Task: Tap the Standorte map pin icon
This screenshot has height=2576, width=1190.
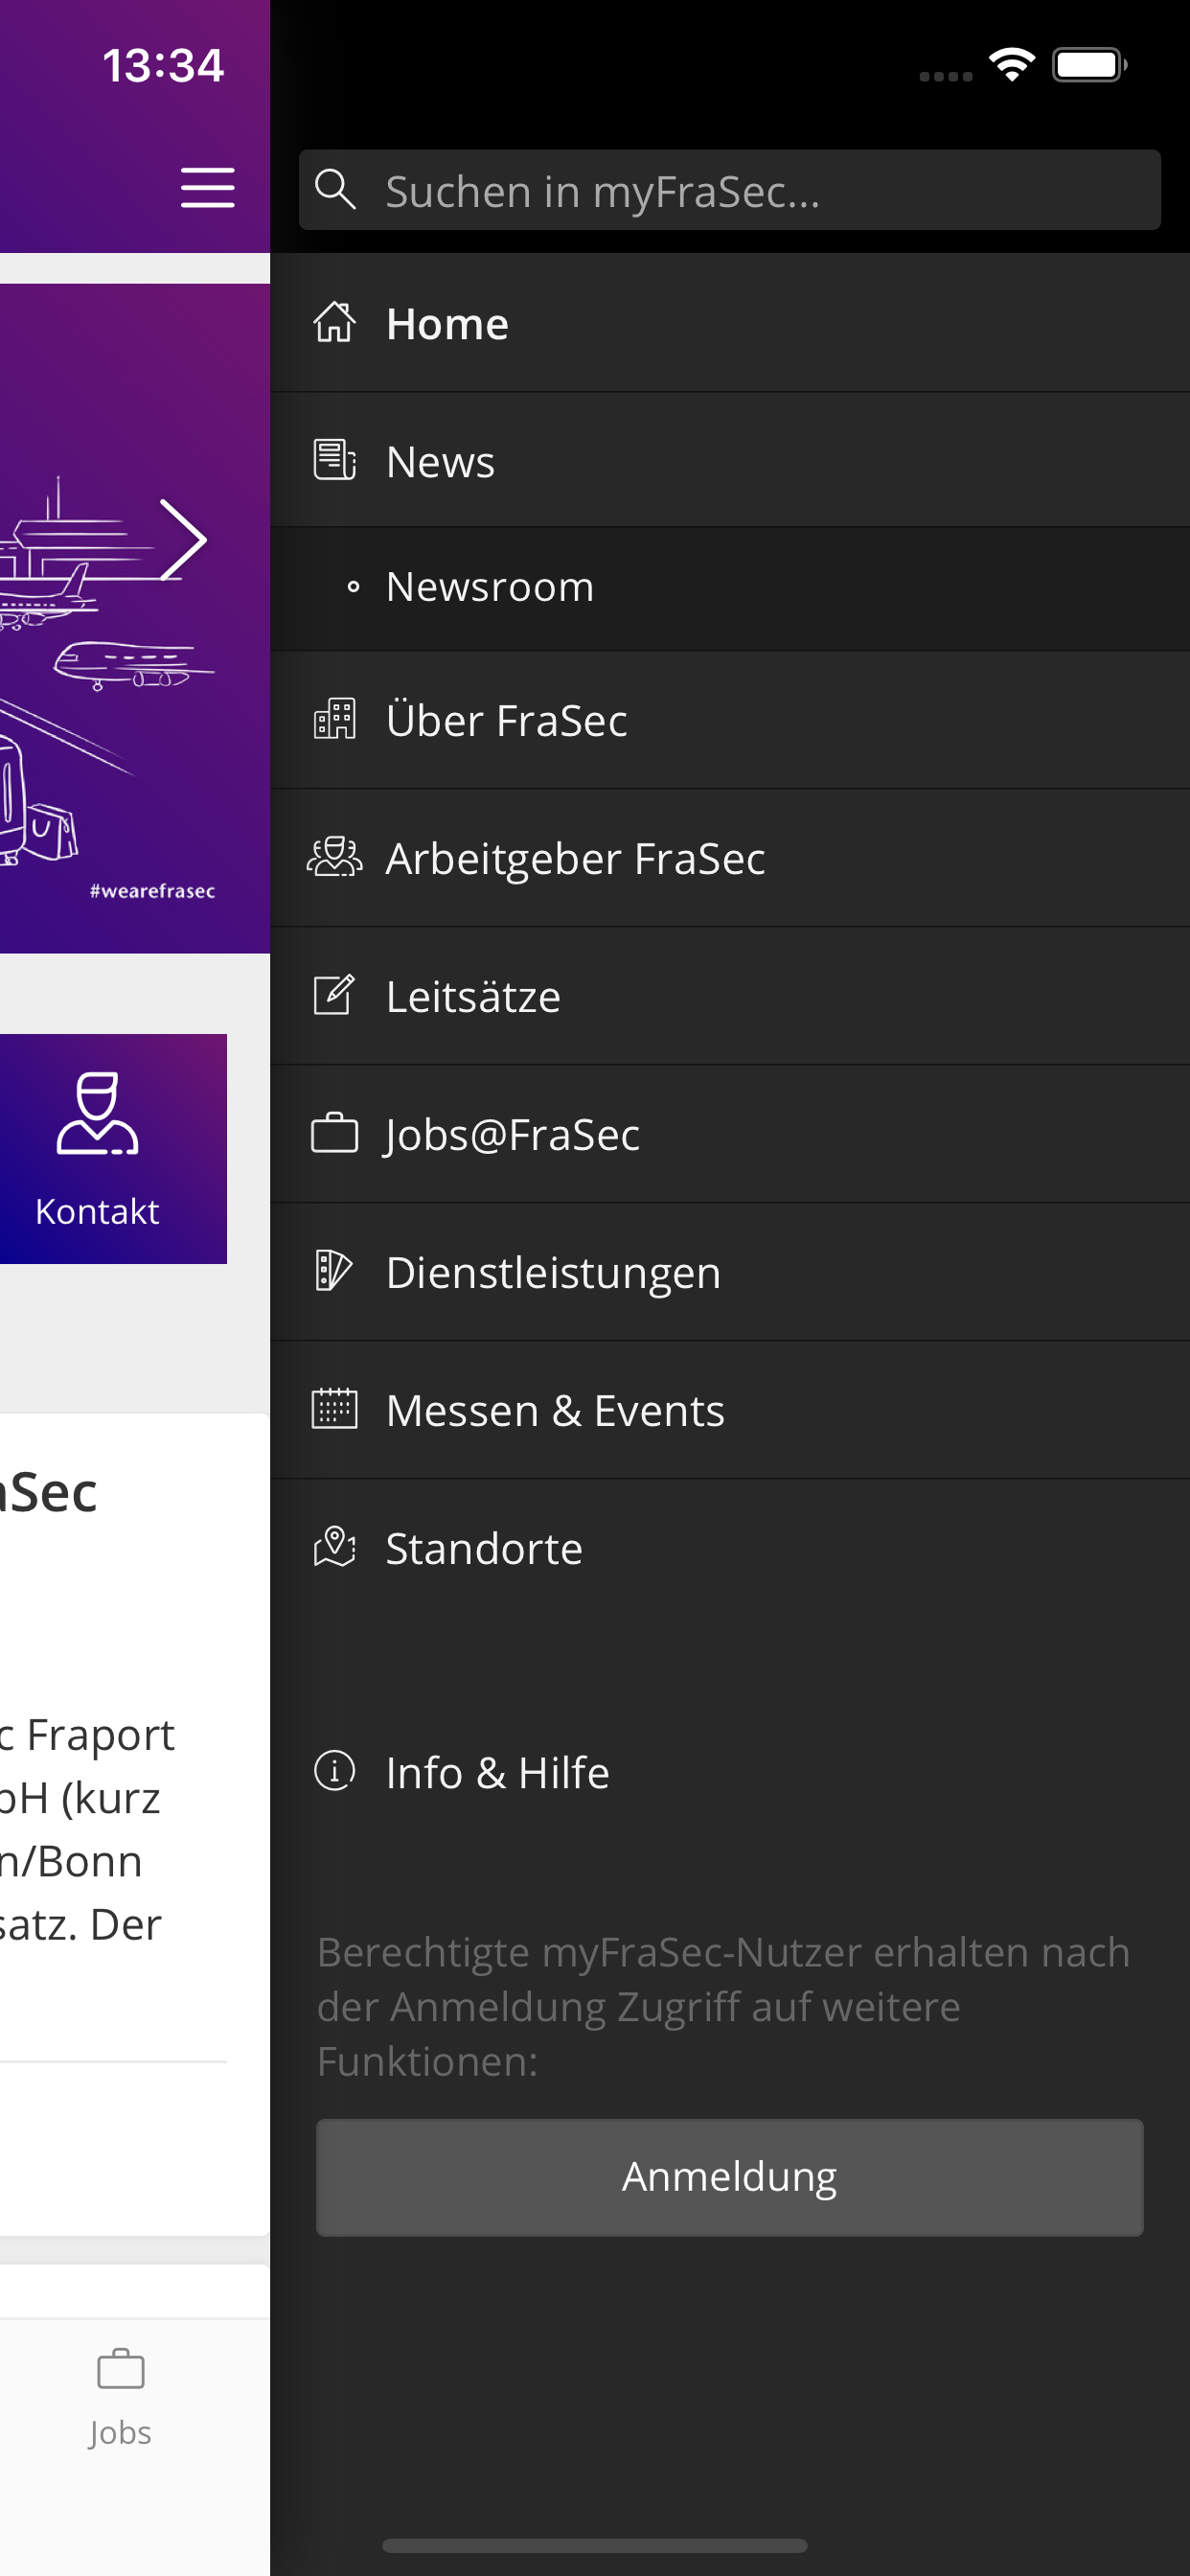Action: [x=334, y=1547]
